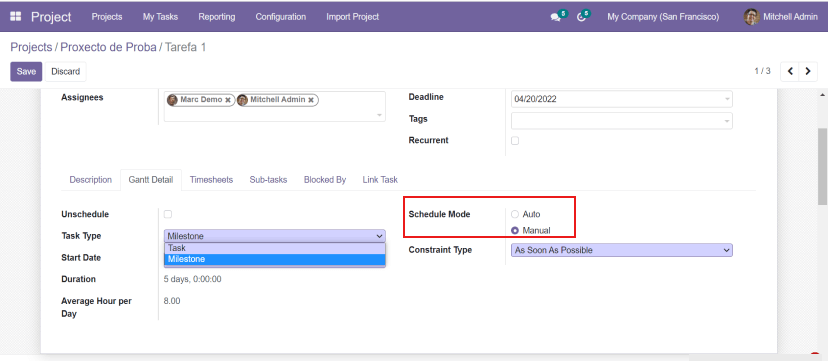Remove Marc Demo from assignees
This screenshot has width=828, height=361.
tap(228, 100)
